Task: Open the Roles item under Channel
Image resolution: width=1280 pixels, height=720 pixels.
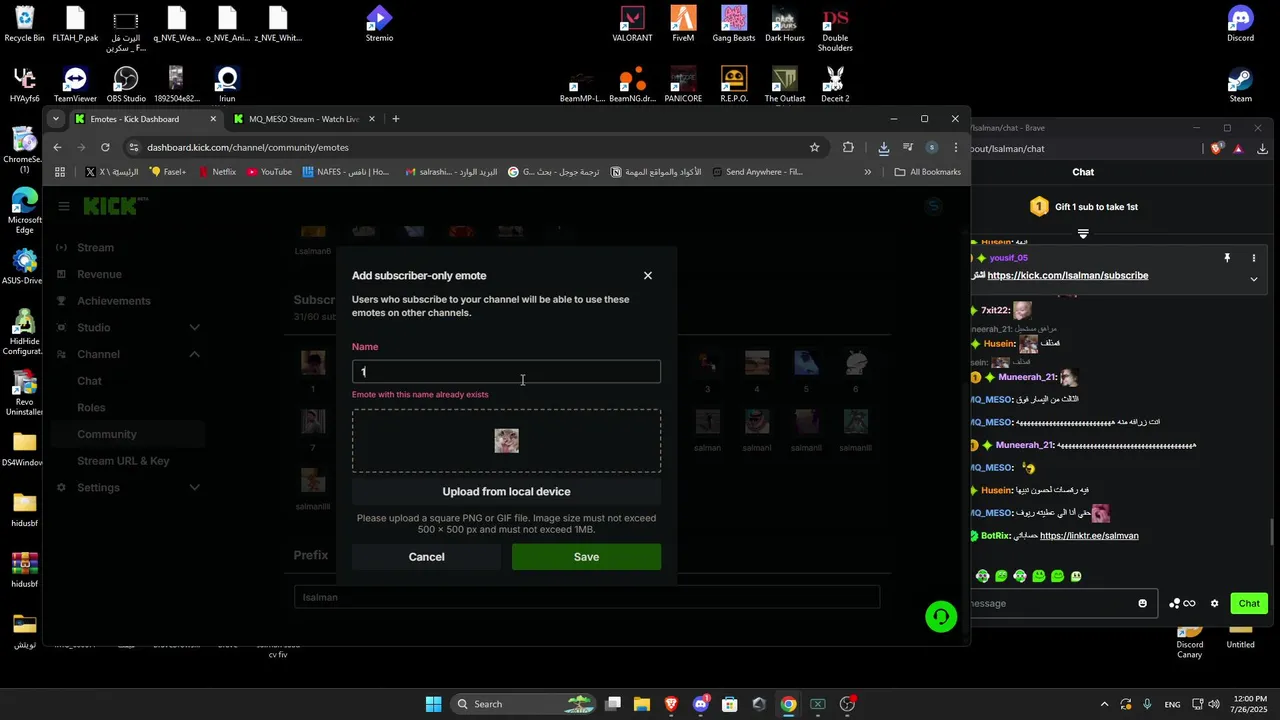Action: click(x=91, y=408)
